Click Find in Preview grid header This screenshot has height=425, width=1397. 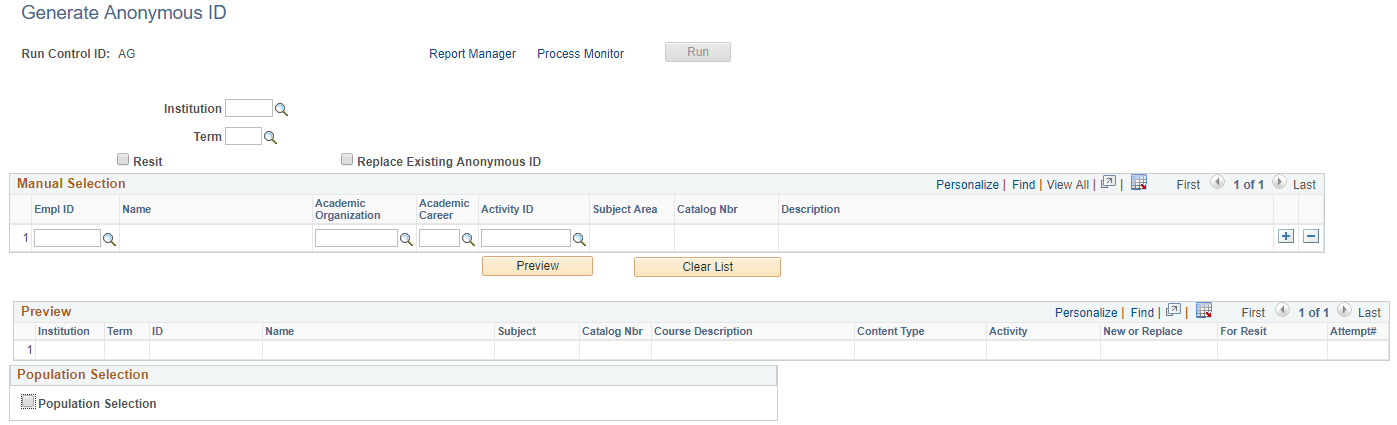pos(1142,313)
